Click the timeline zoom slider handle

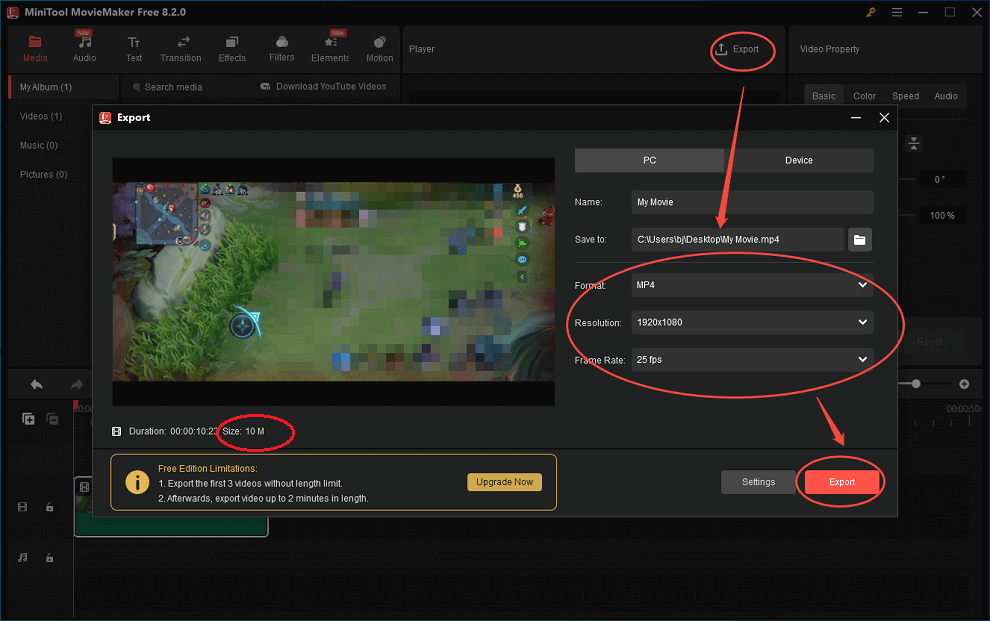pos(915,384)
